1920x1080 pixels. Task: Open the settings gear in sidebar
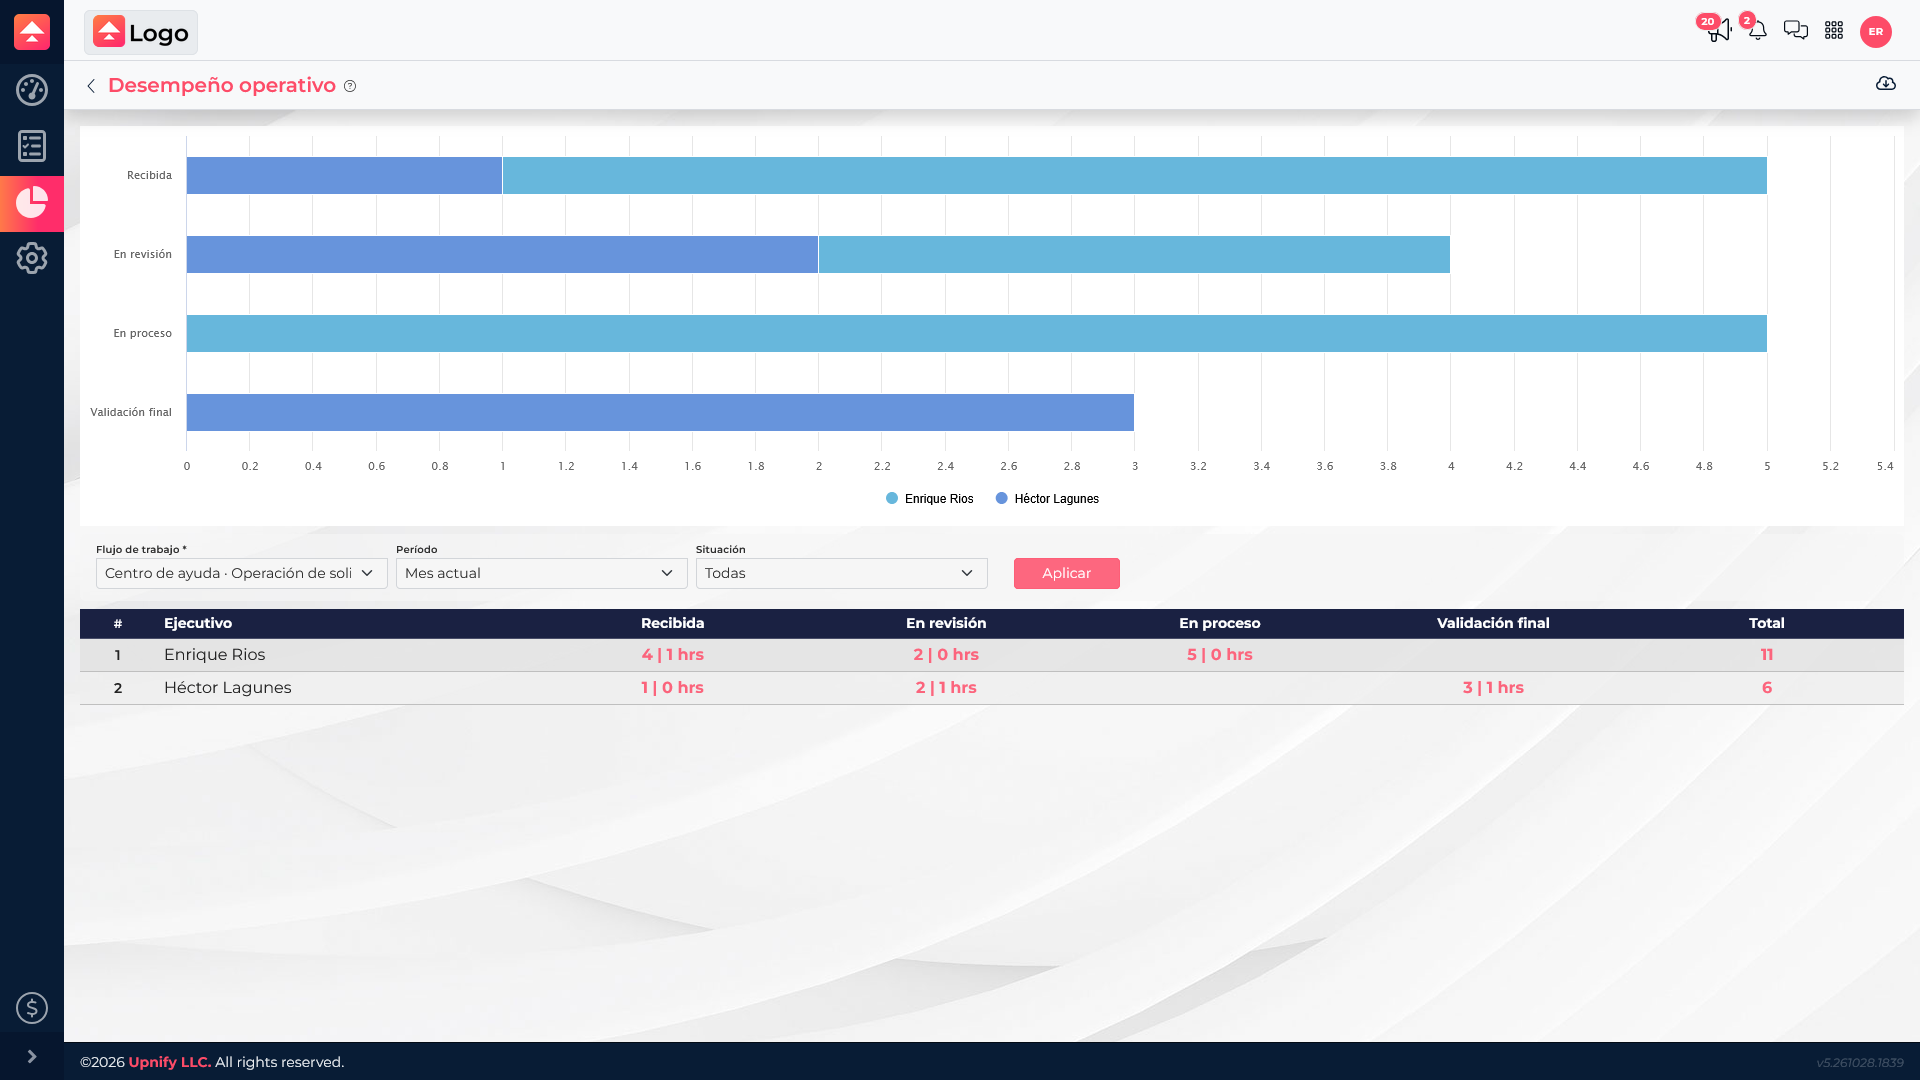click(32, 258)
